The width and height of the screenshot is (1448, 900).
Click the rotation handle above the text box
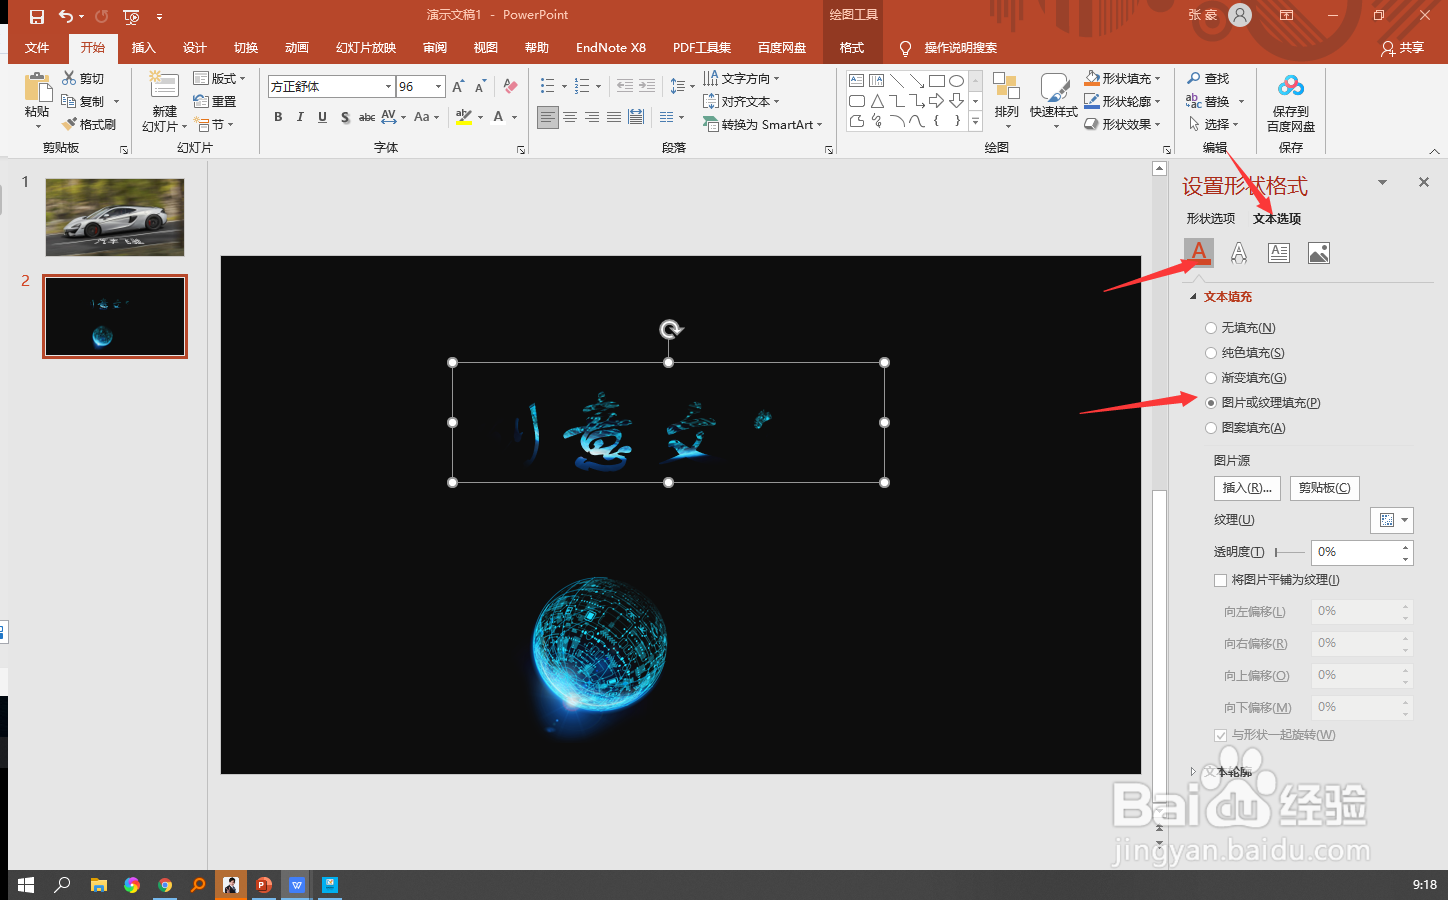[671, 329]
